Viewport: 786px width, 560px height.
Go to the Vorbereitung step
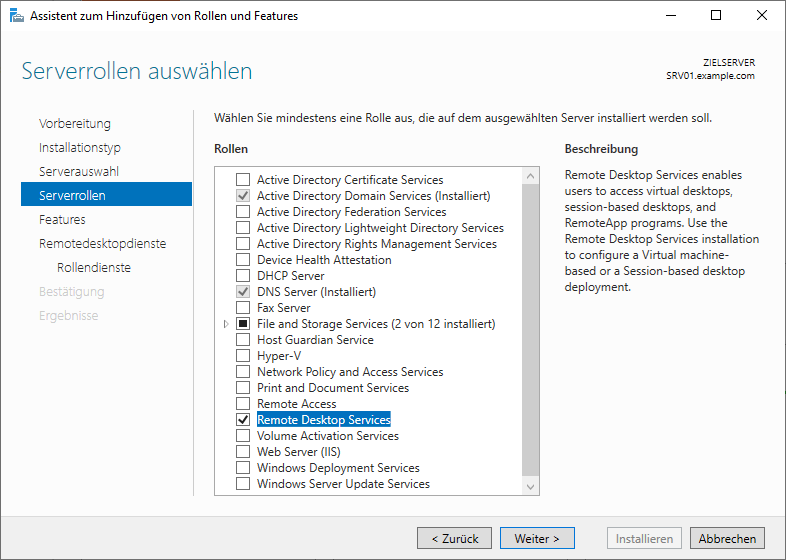click(75, 123)
